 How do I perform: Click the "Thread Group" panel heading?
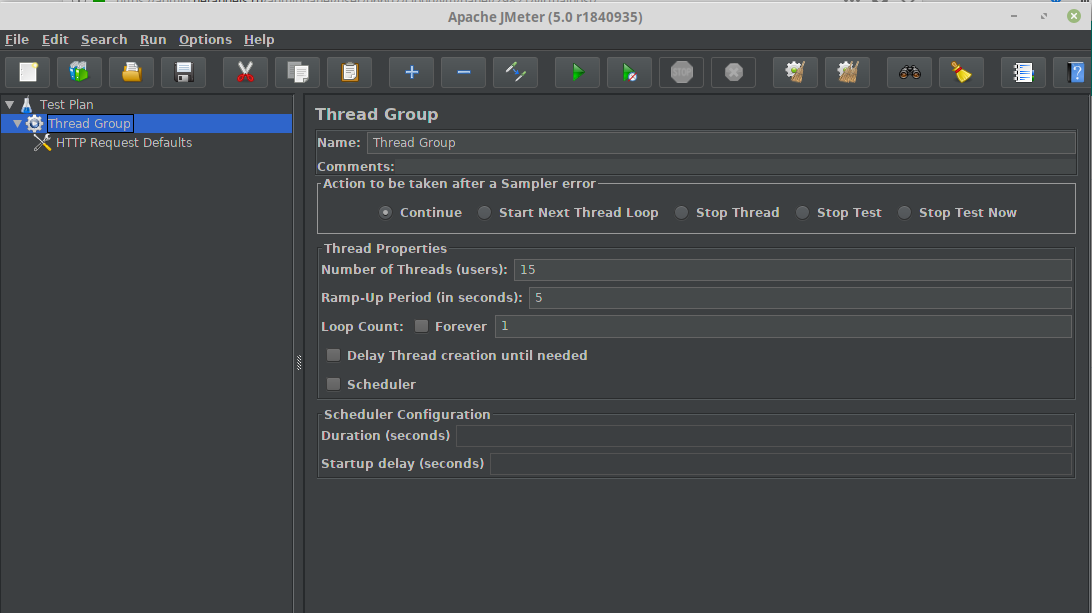(376, 114)
